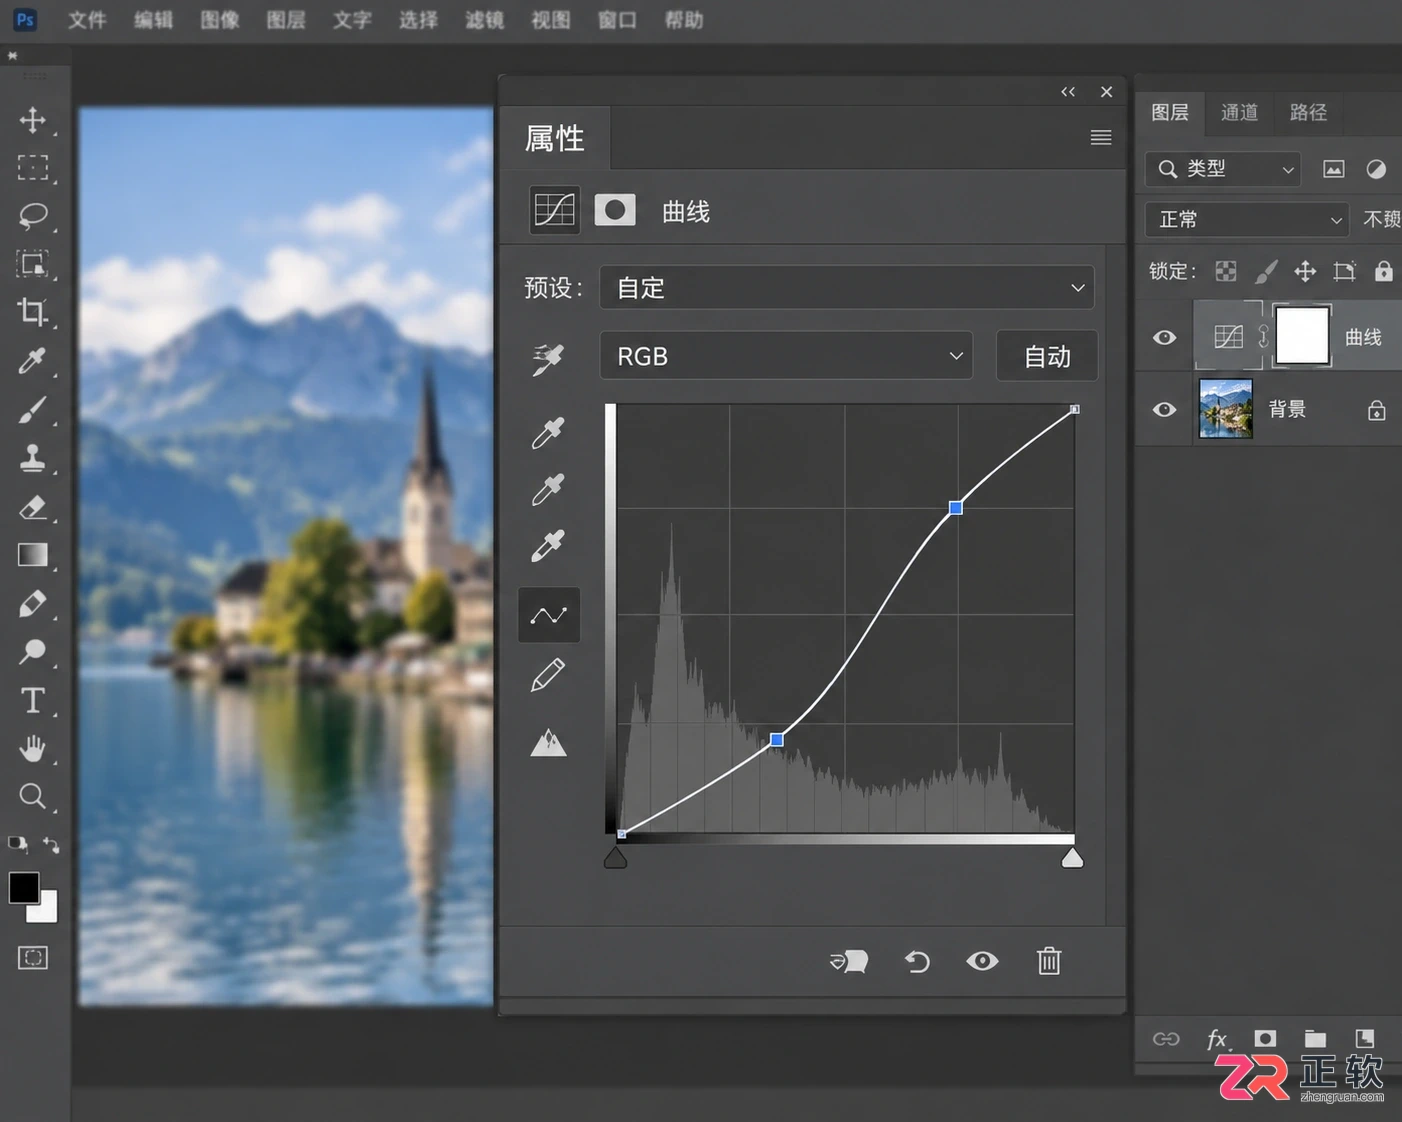This screenshot has height=1122, width=1402.
Task: Switch to the 通道 tab
Action: (x=1239, y=113)
